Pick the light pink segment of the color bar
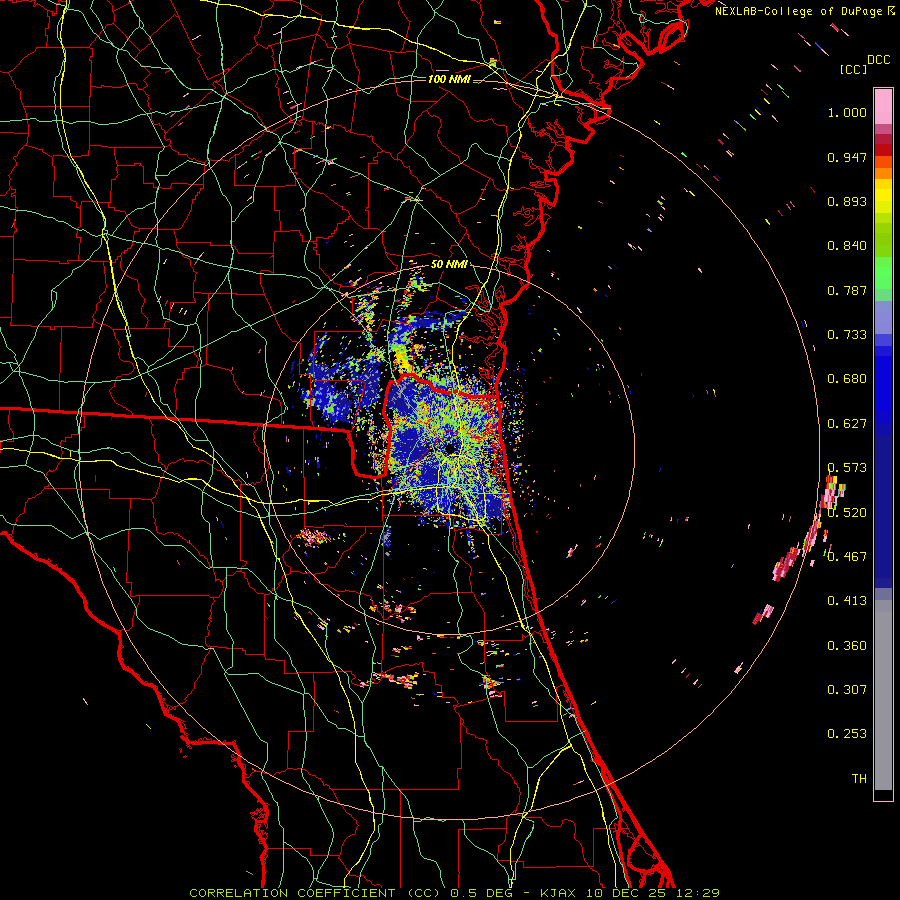Image resolution: width=900 pixels, height=900 pixels. 883,106
